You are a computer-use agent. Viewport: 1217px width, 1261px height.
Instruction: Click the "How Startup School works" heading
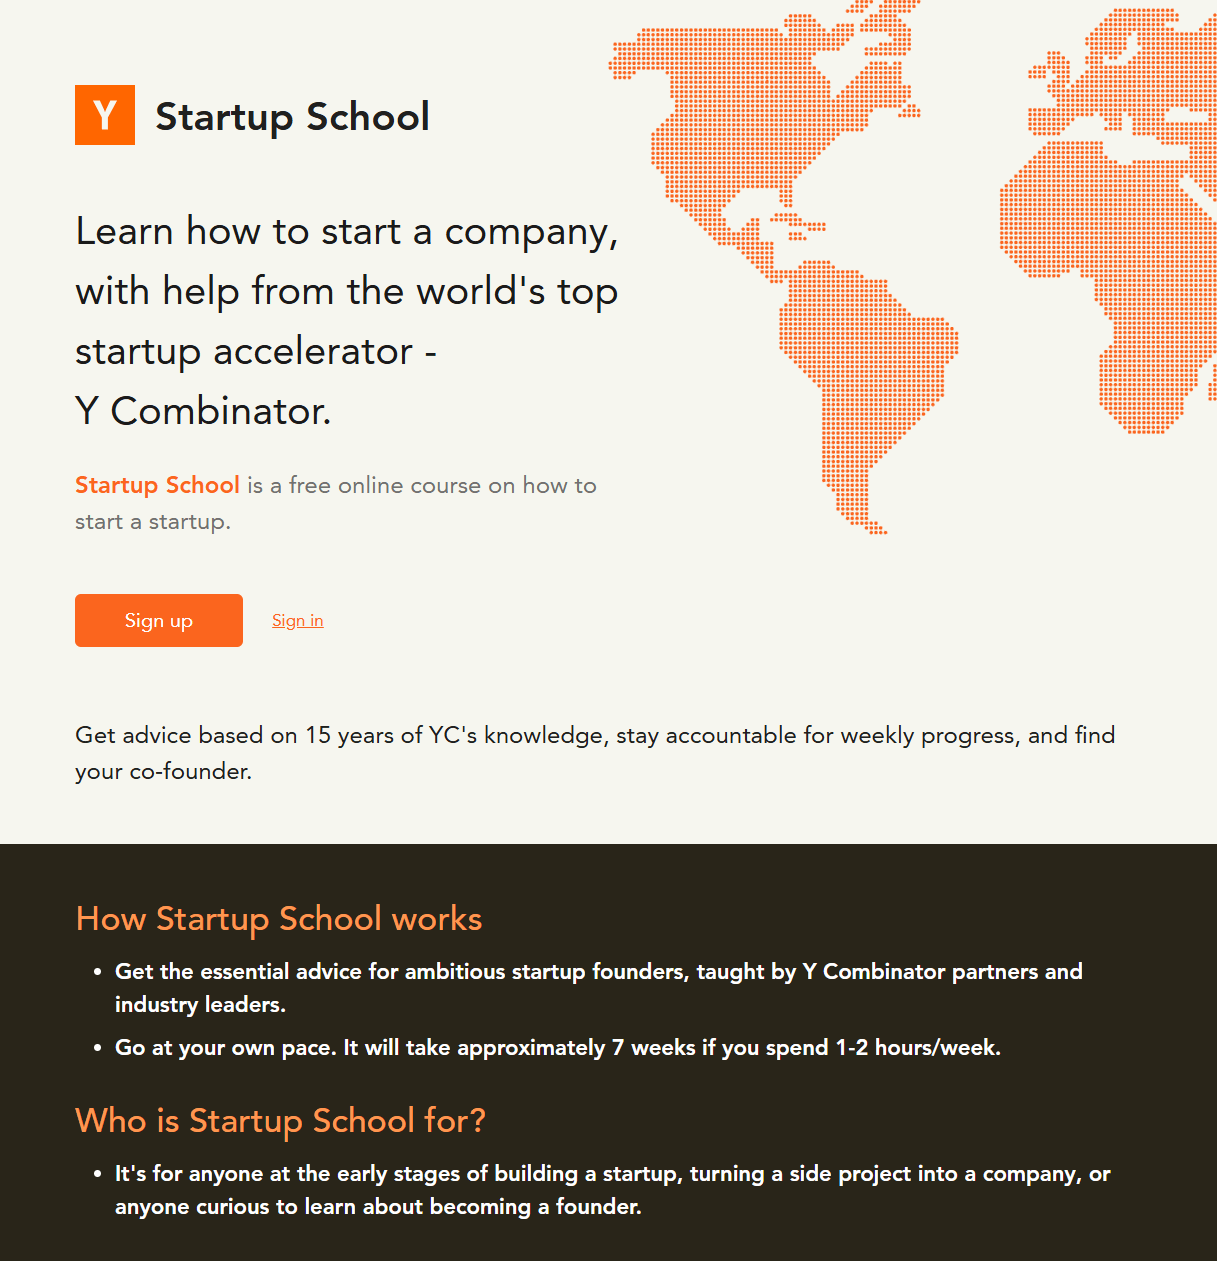click(279, 919)
